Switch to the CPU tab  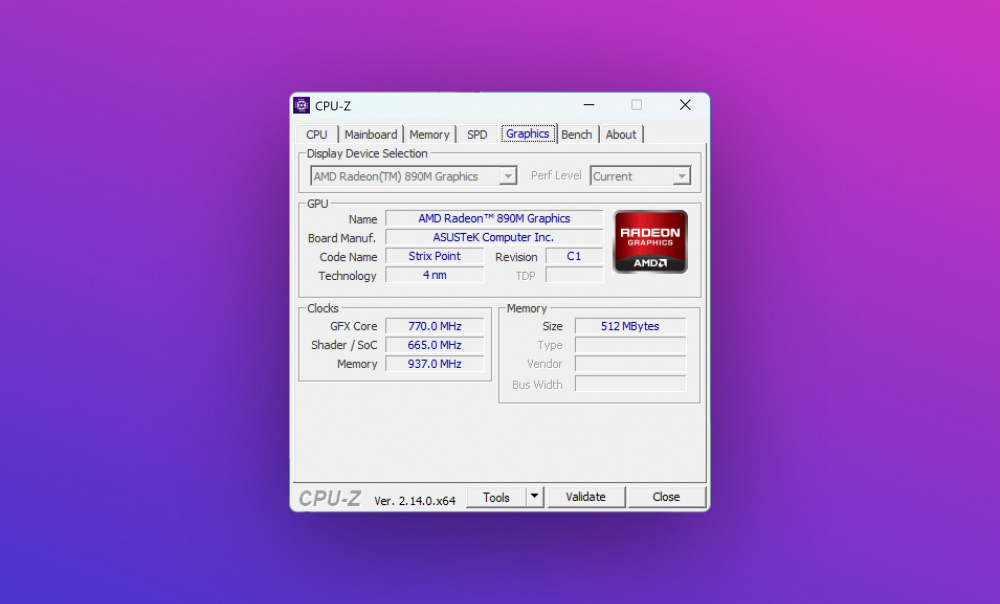tap(316, 135)
